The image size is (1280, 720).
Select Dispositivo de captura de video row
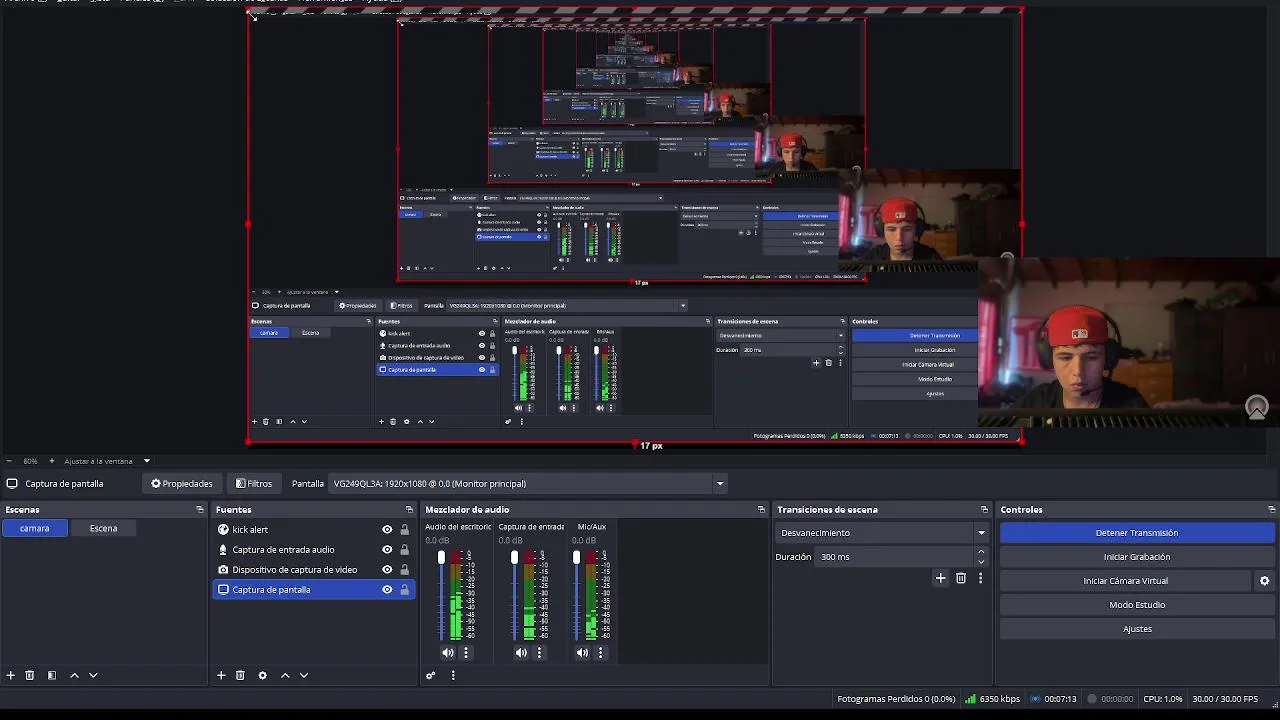tap(314, 570)
